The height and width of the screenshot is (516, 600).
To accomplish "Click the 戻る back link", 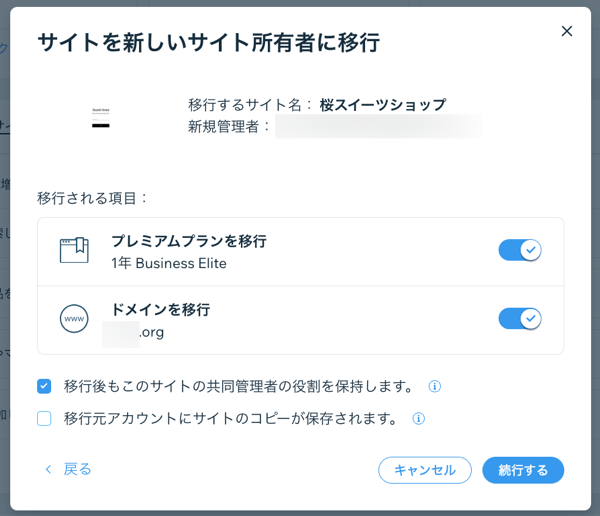I will [68, 469].
